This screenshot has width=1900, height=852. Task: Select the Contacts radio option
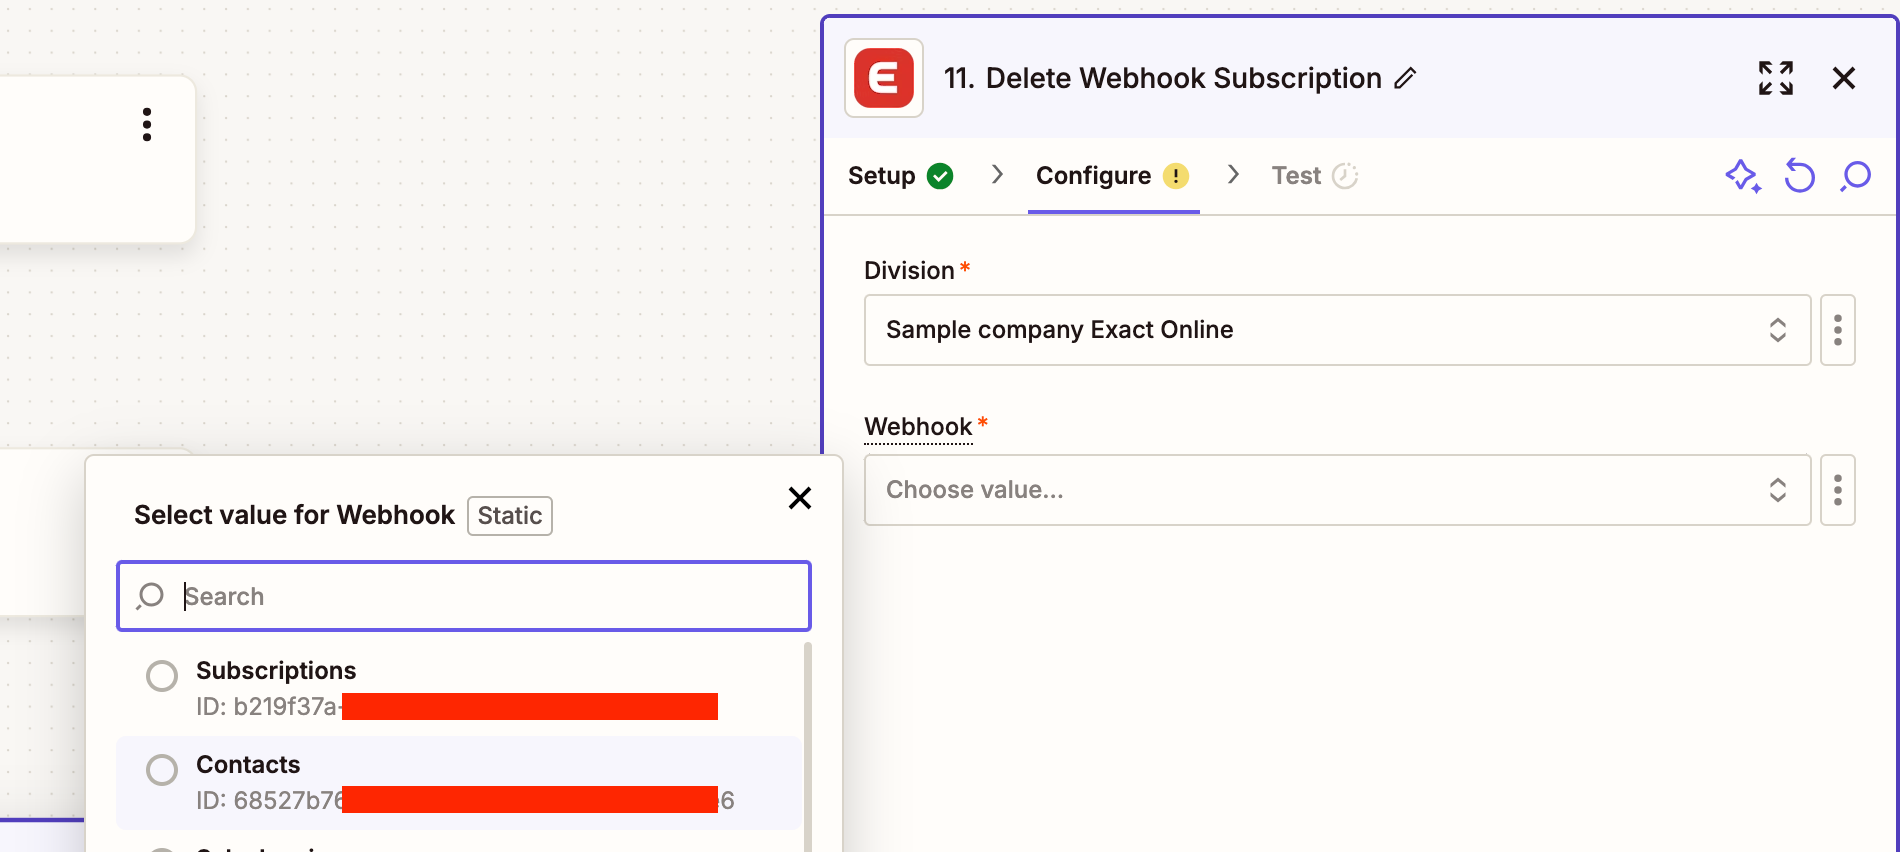point(162,770)
